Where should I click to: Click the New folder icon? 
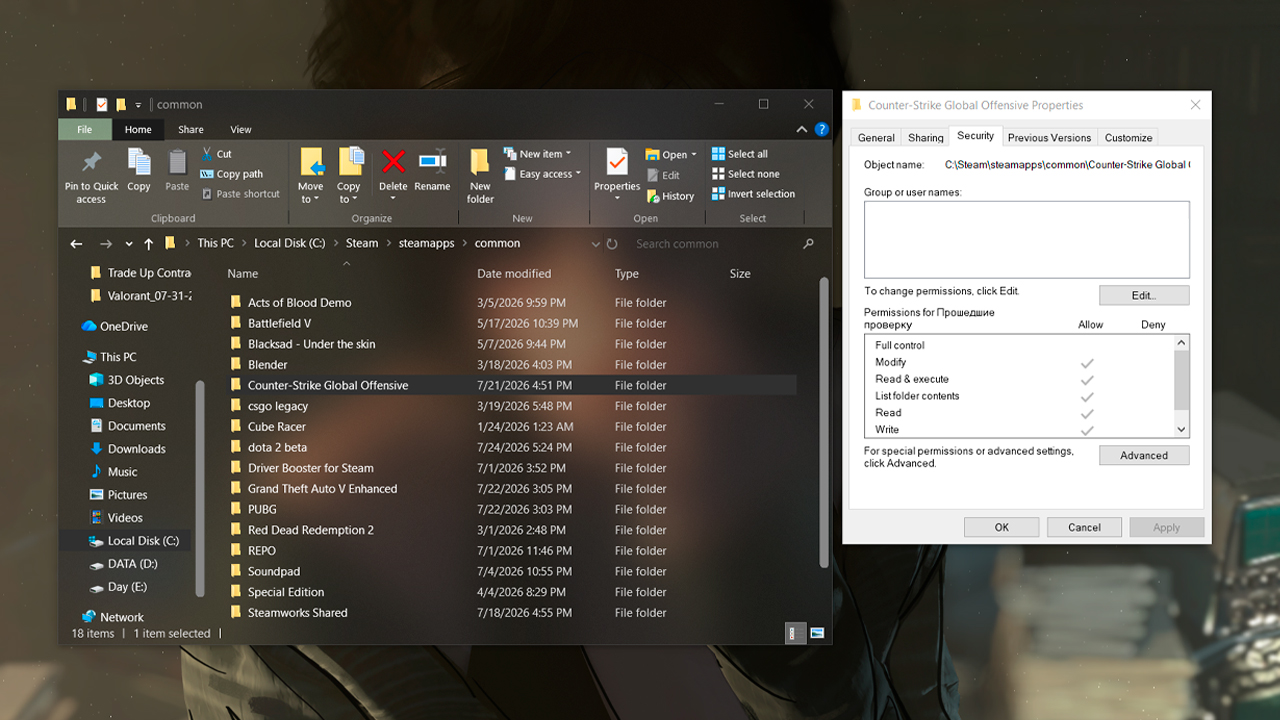click(x=480, y=162)
